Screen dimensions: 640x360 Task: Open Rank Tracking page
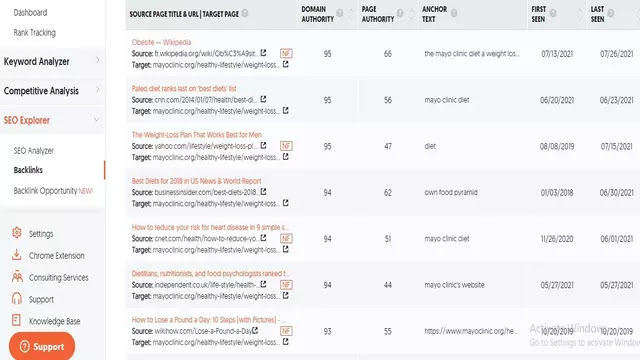34,33
